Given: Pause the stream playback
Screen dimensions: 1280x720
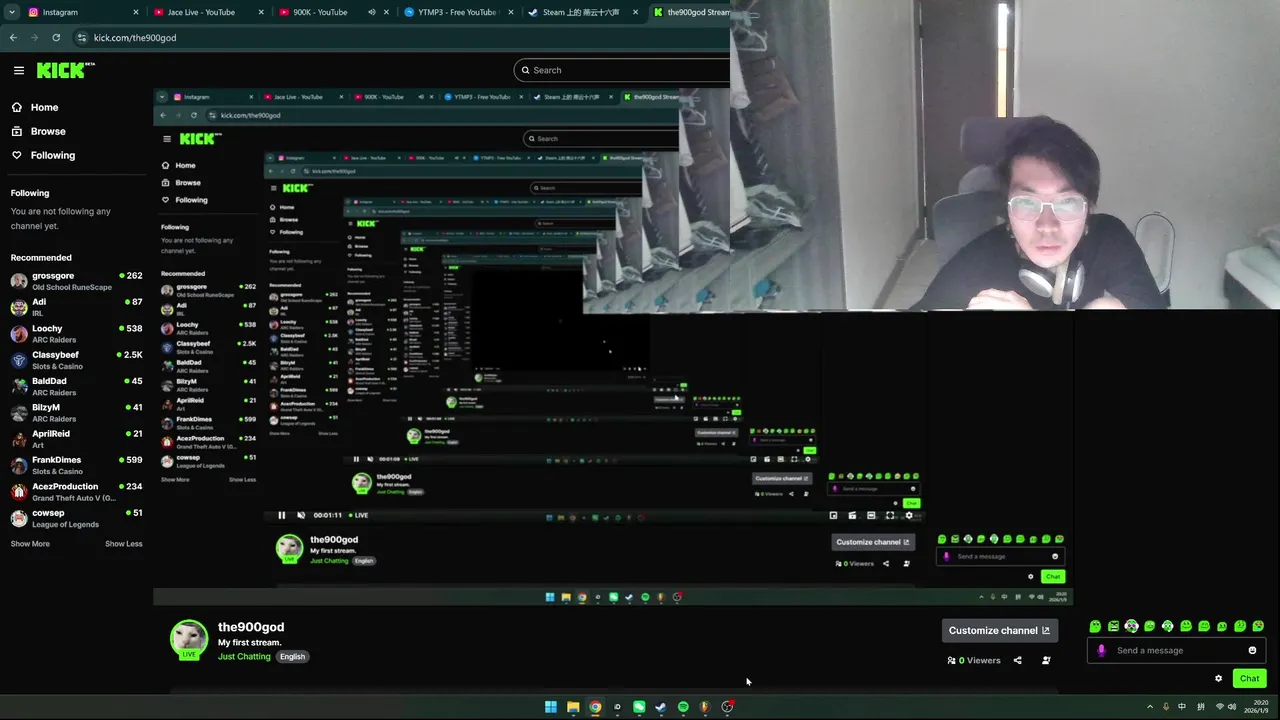Looking at the screenshot, I should pyautogui.click(x=281, y=515).
